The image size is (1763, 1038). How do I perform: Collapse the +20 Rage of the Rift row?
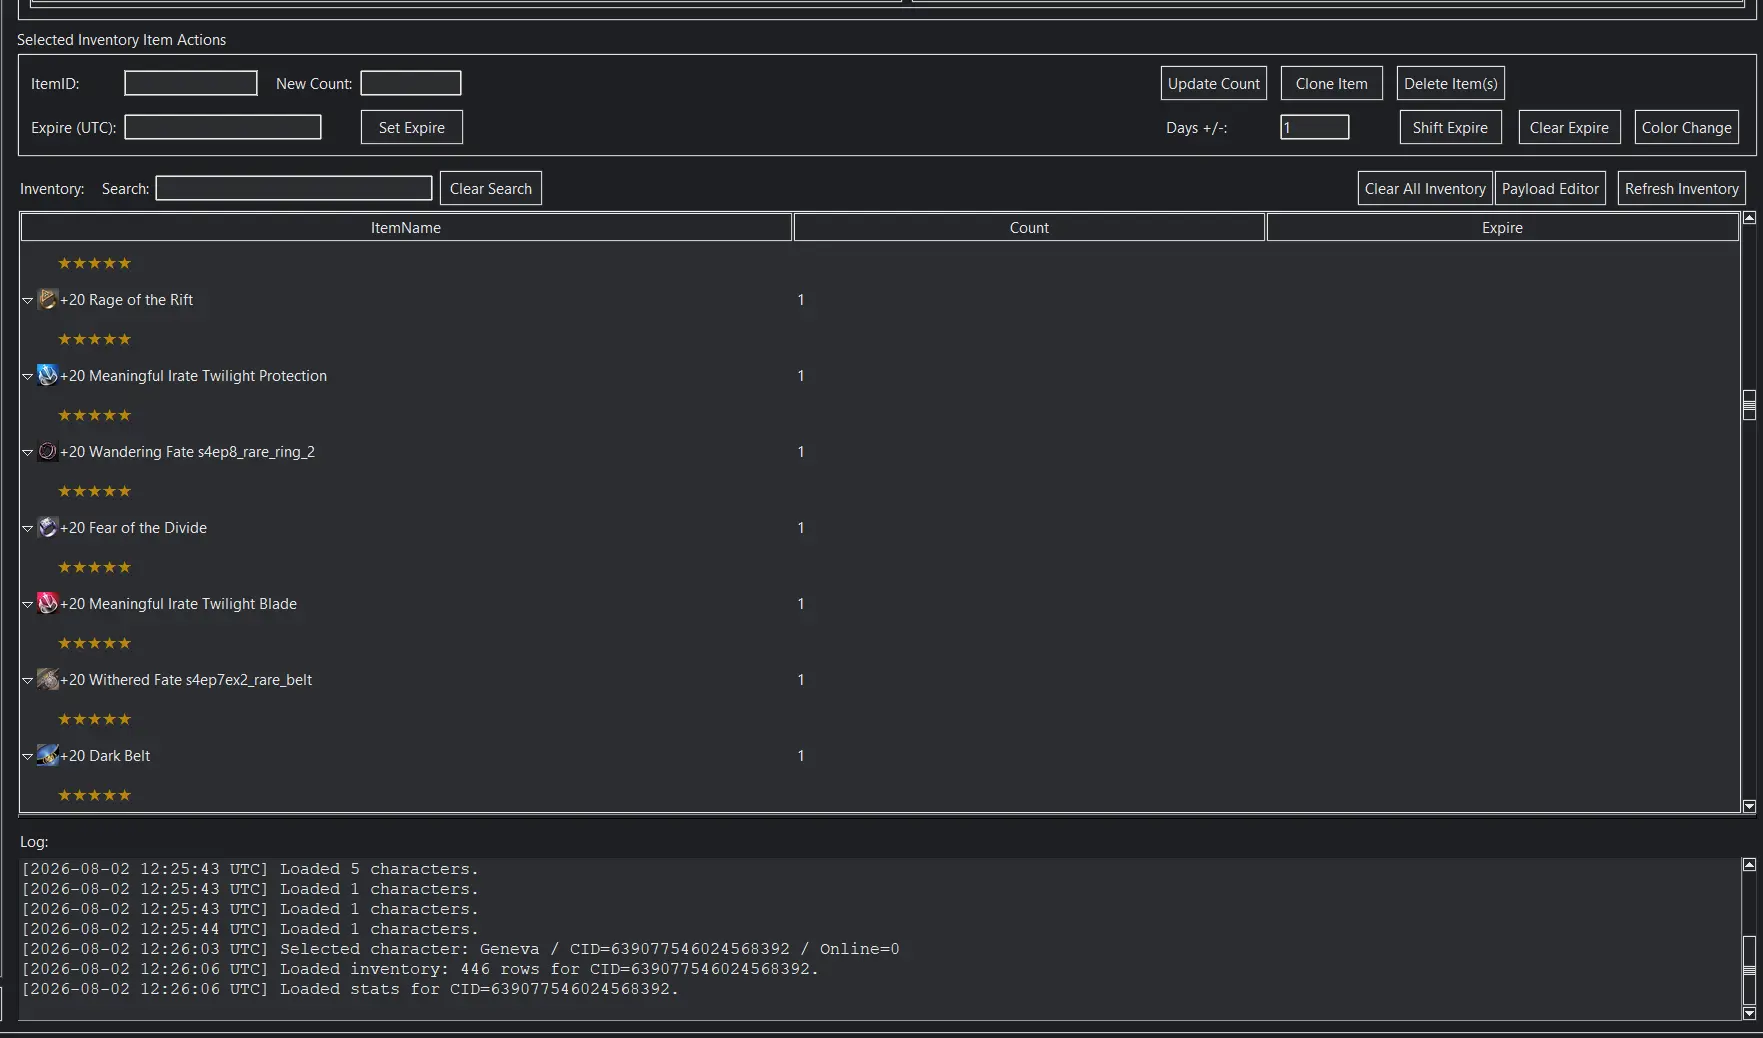click(x=28, y=300)
